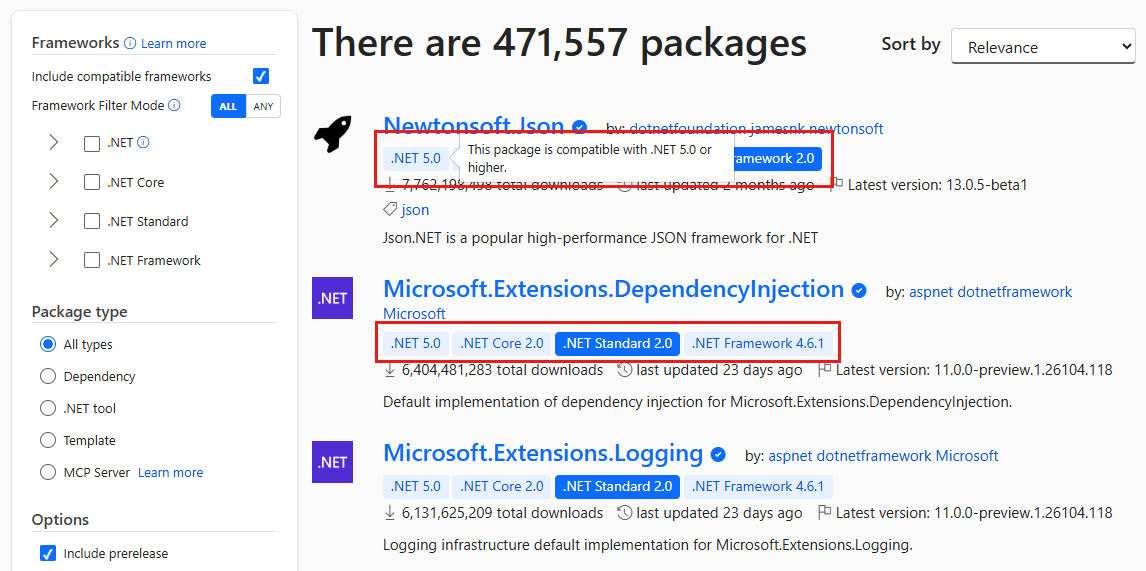Check the .NET Standard framework checkbox
The width and height of the screenshot is (1146, 571).
(91, 221)
